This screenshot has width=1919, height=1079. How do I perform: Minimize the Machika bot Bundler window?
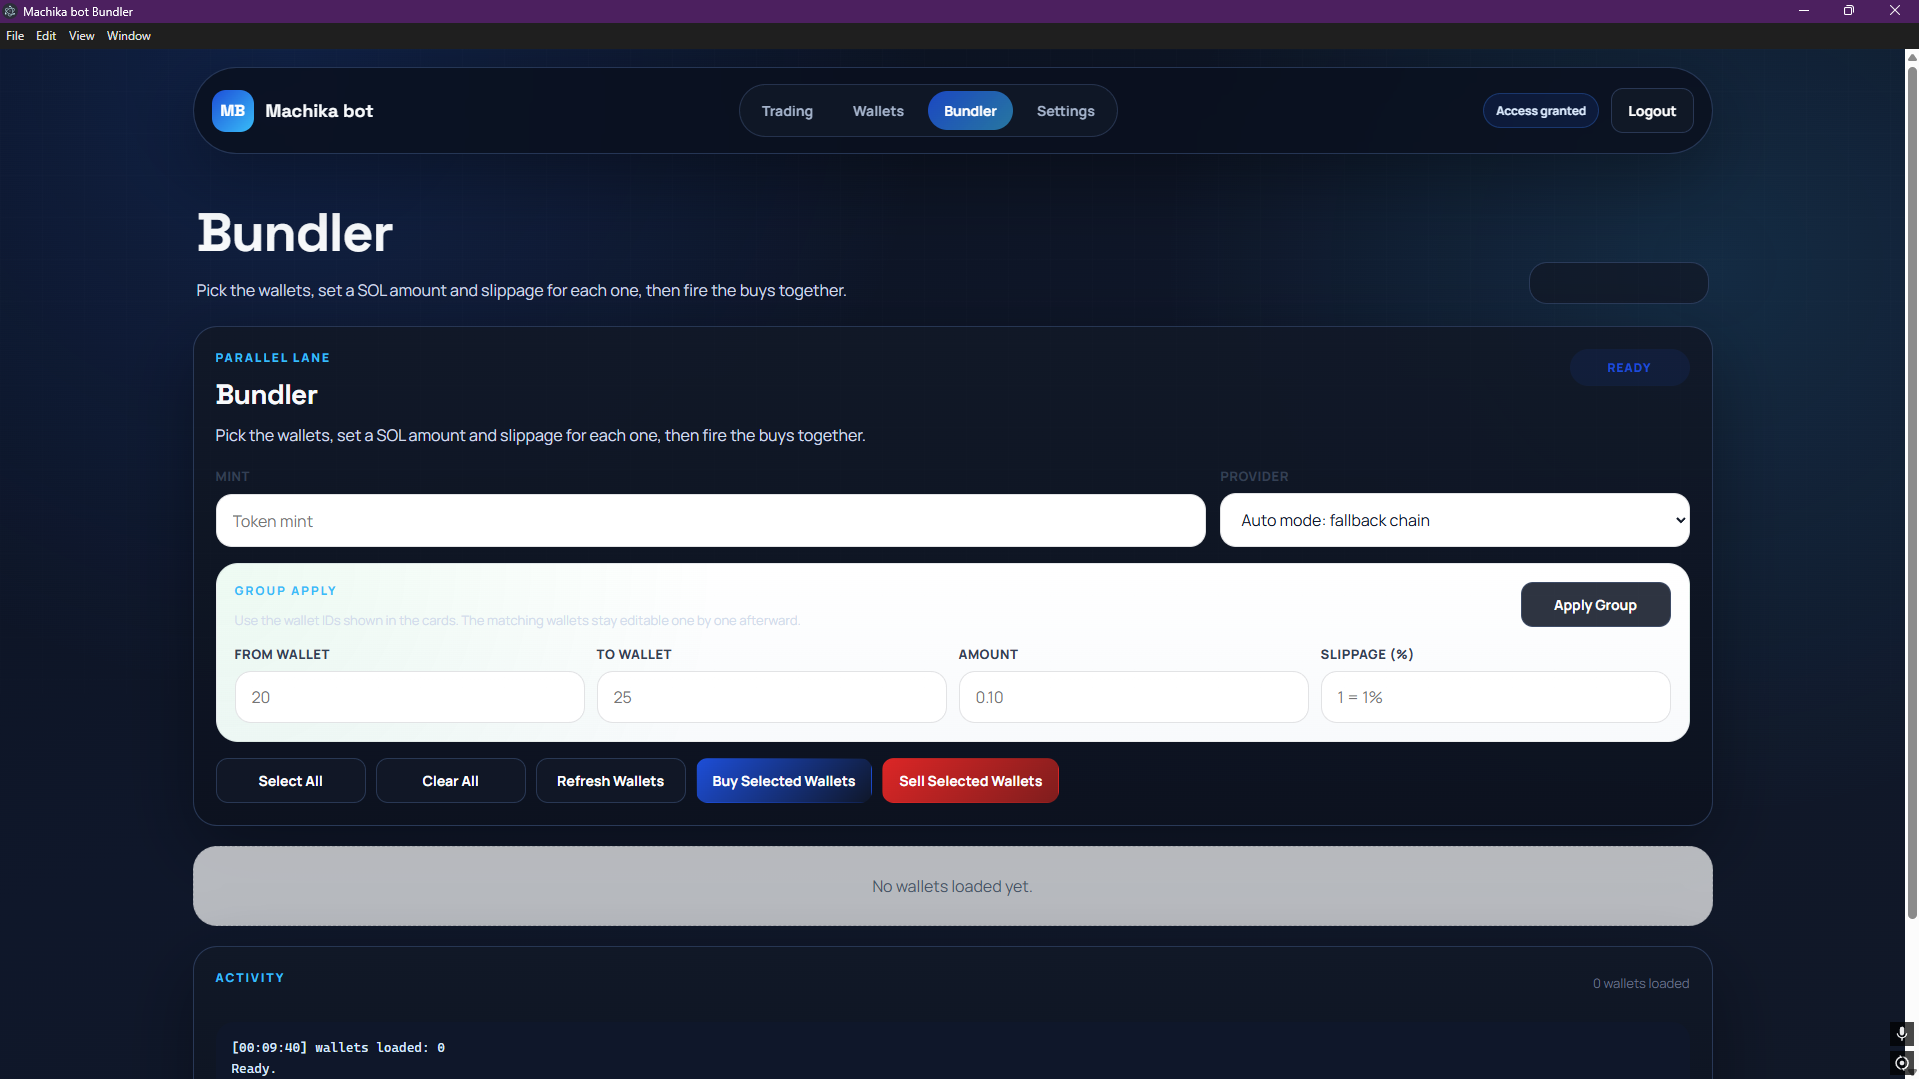[x=1803, y=11]
